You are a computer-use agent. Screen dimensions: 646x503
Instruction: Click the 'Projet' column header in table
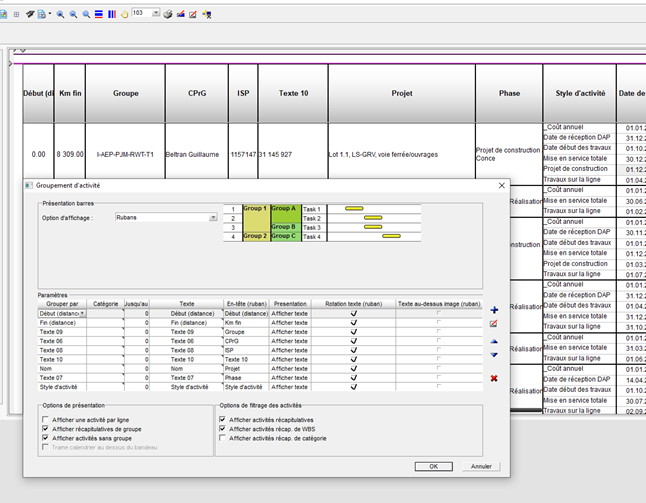pos(401,93)
